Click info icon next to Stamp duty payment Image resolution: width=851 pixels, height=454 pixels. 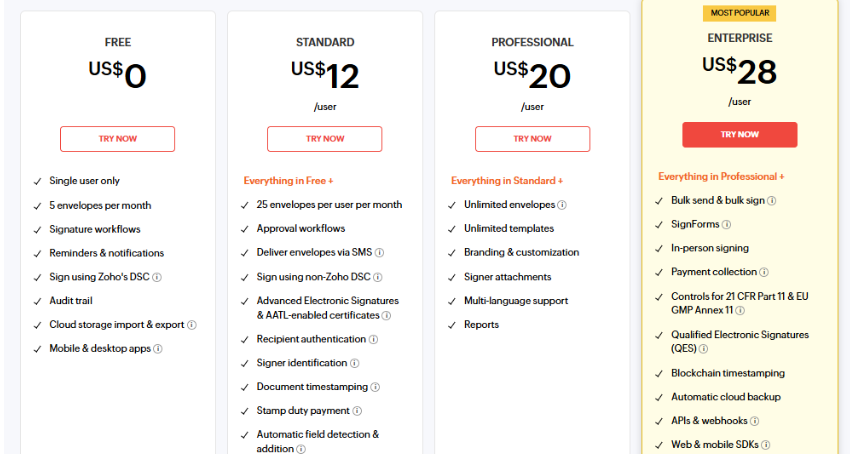pyautogui.click(x=357, y=411)
